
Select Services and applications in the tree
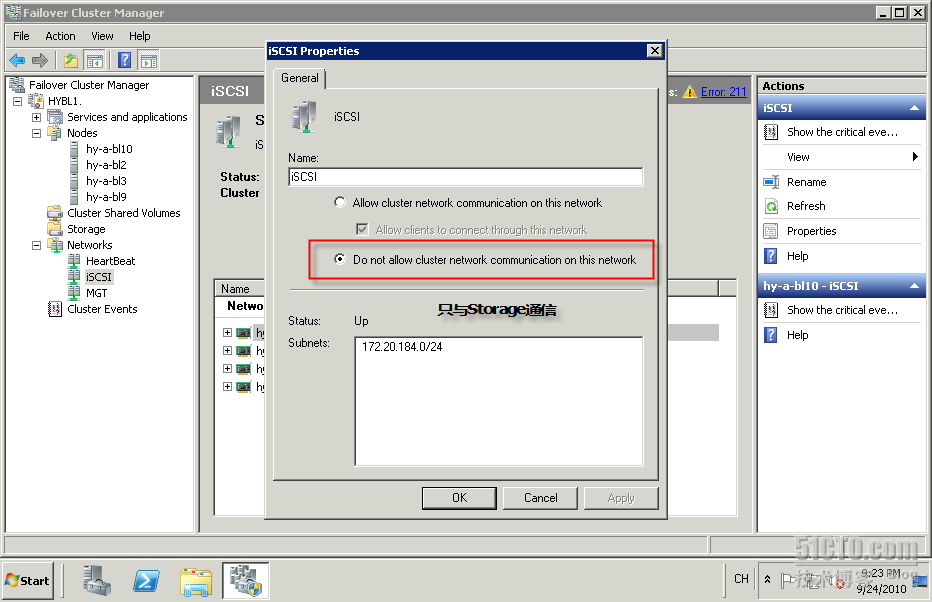pos(127,117)
